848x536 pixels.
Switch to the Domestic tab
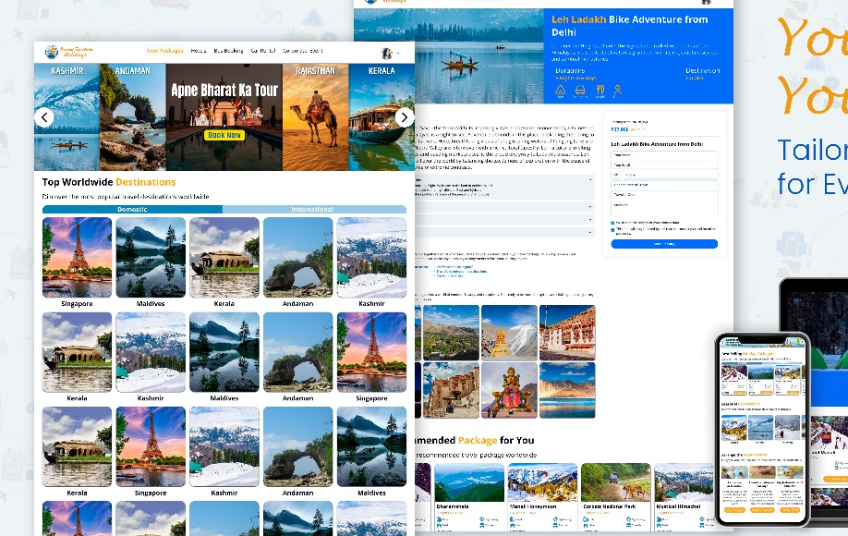[x=132, y=209]
